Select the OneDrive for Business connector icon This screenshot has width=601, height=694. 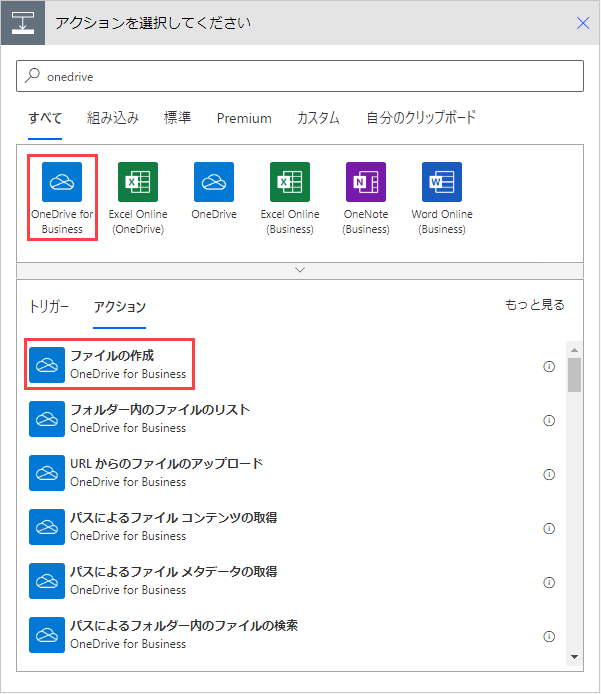62,182
